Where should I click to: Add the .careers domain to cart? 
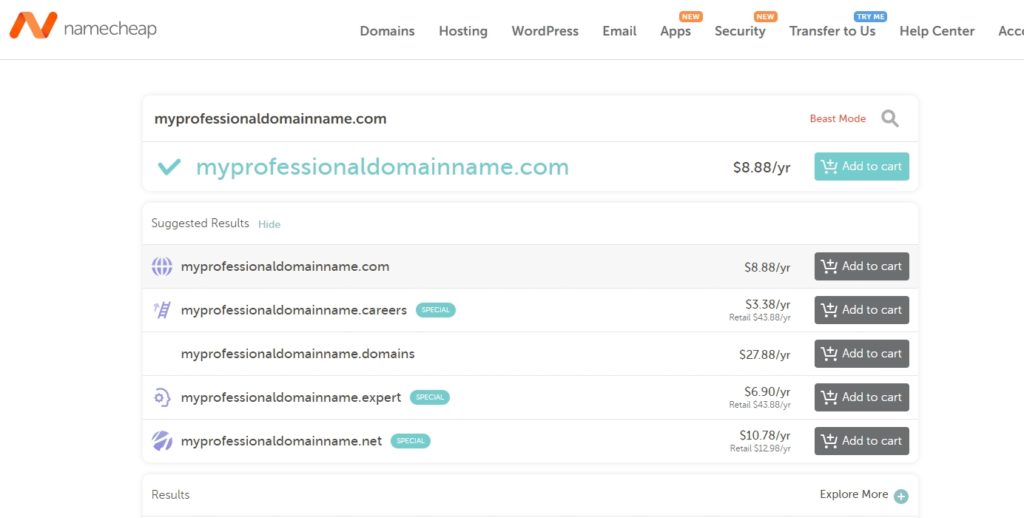(861, 310)
